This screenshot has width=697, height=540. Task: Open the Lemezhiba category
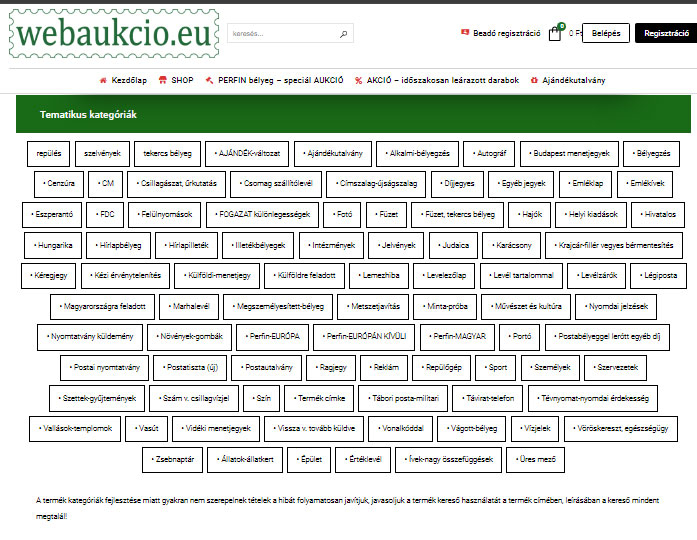(379, 276)
